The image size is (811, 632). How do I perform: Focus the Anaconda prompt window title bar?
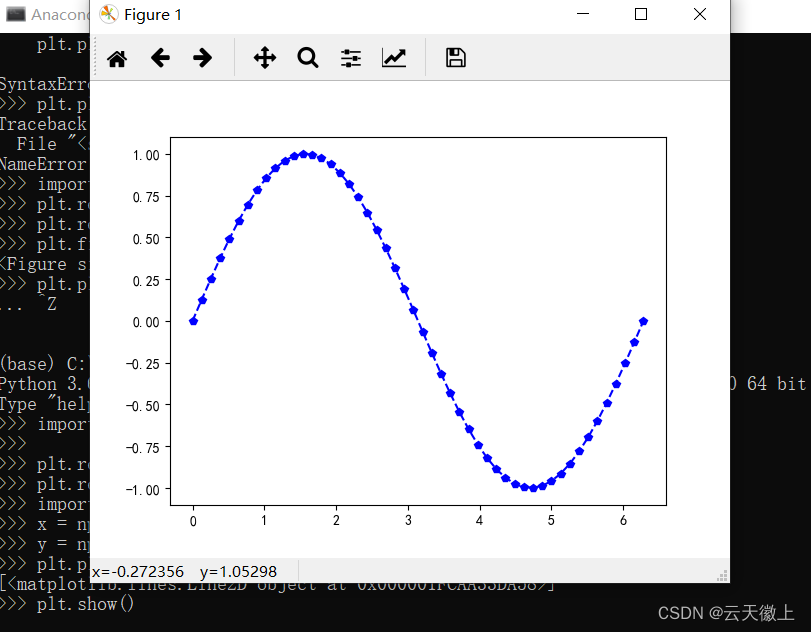(45, 14)
